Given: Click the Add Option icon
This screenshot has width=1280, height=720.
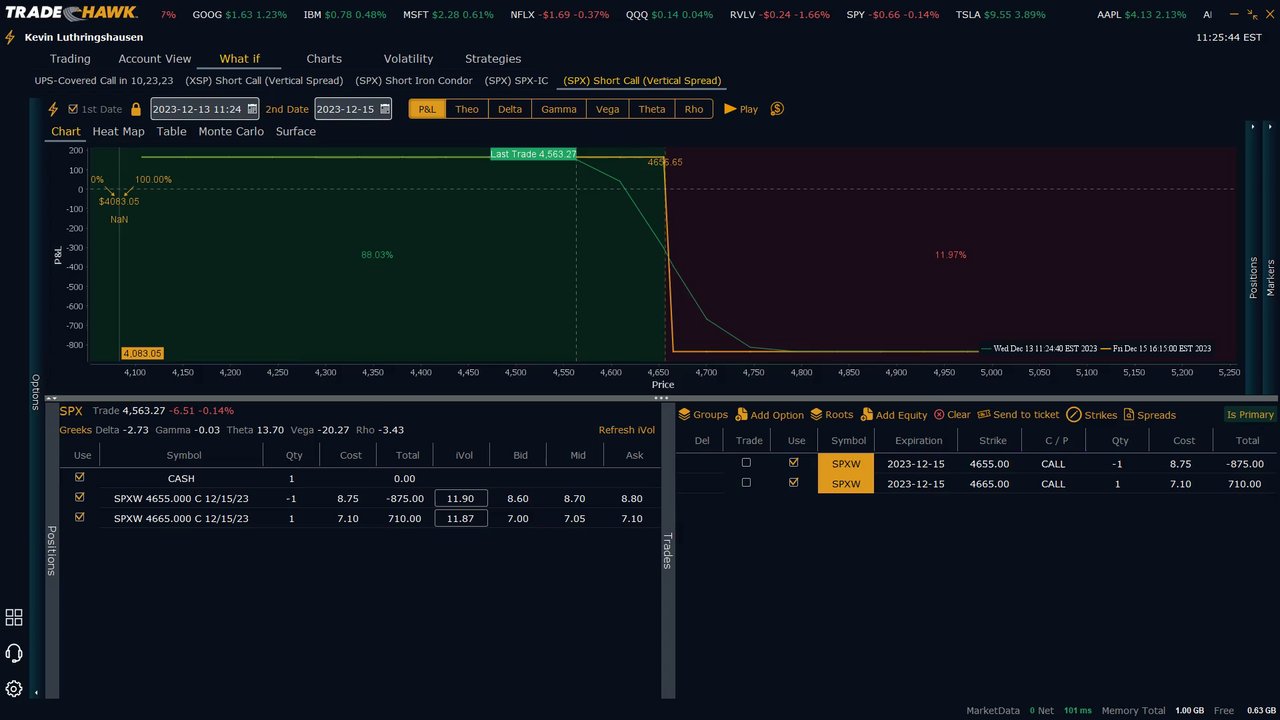Looking at the screenshot, I should point(741,414).
